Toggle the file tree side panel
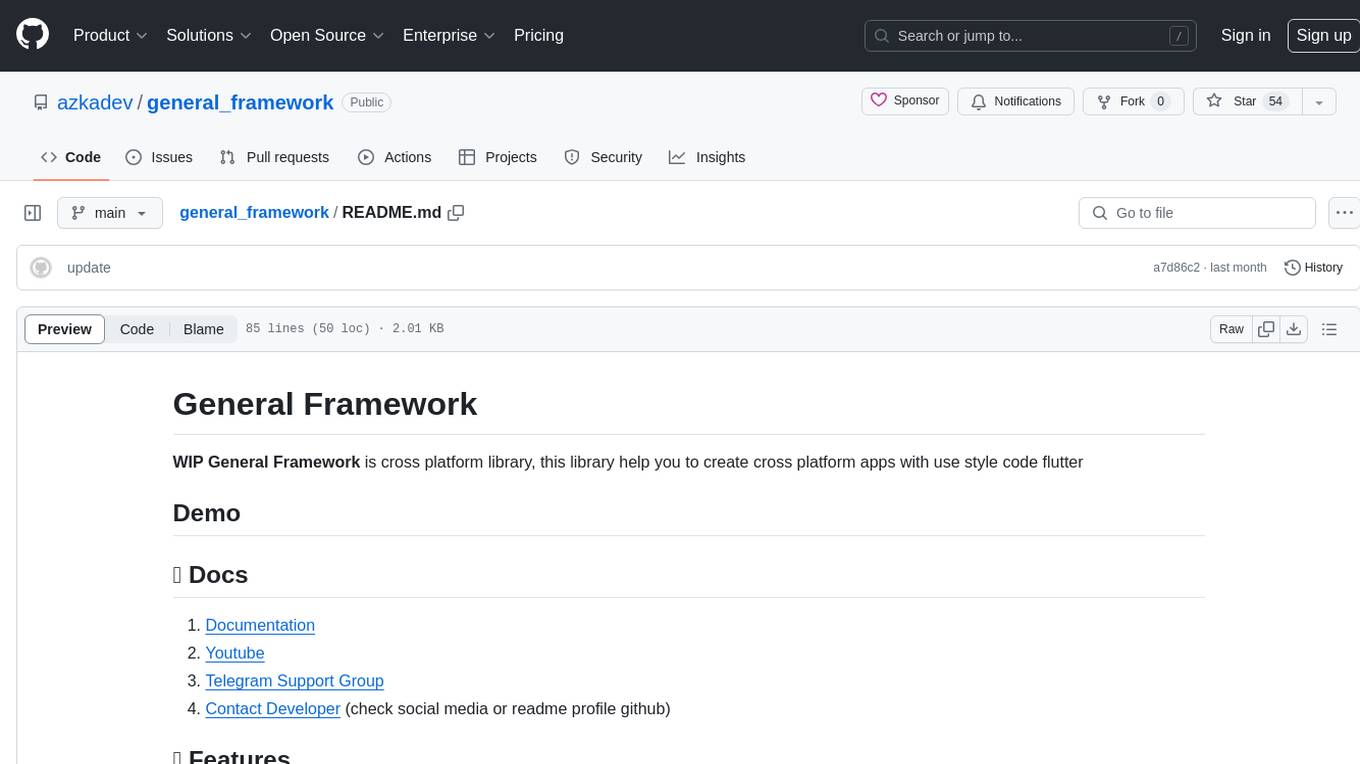1360x764 pixels. click(33, 213)
